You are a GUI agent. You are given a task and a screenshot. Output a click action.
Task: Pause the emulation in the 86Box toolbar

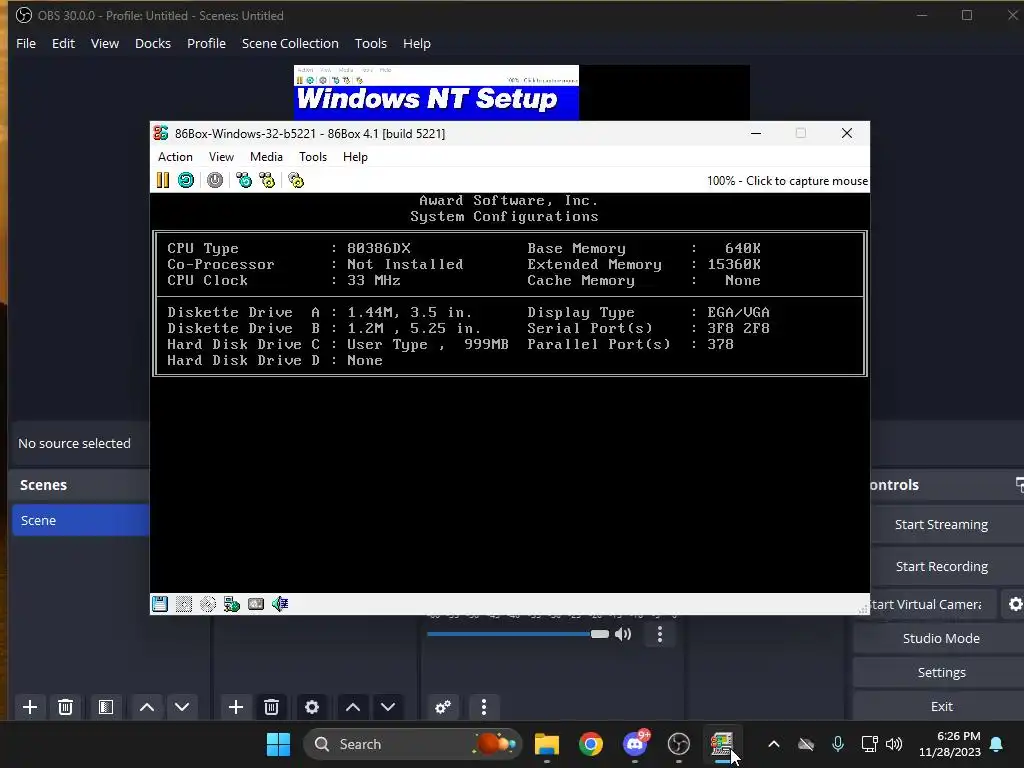[163, 180]
